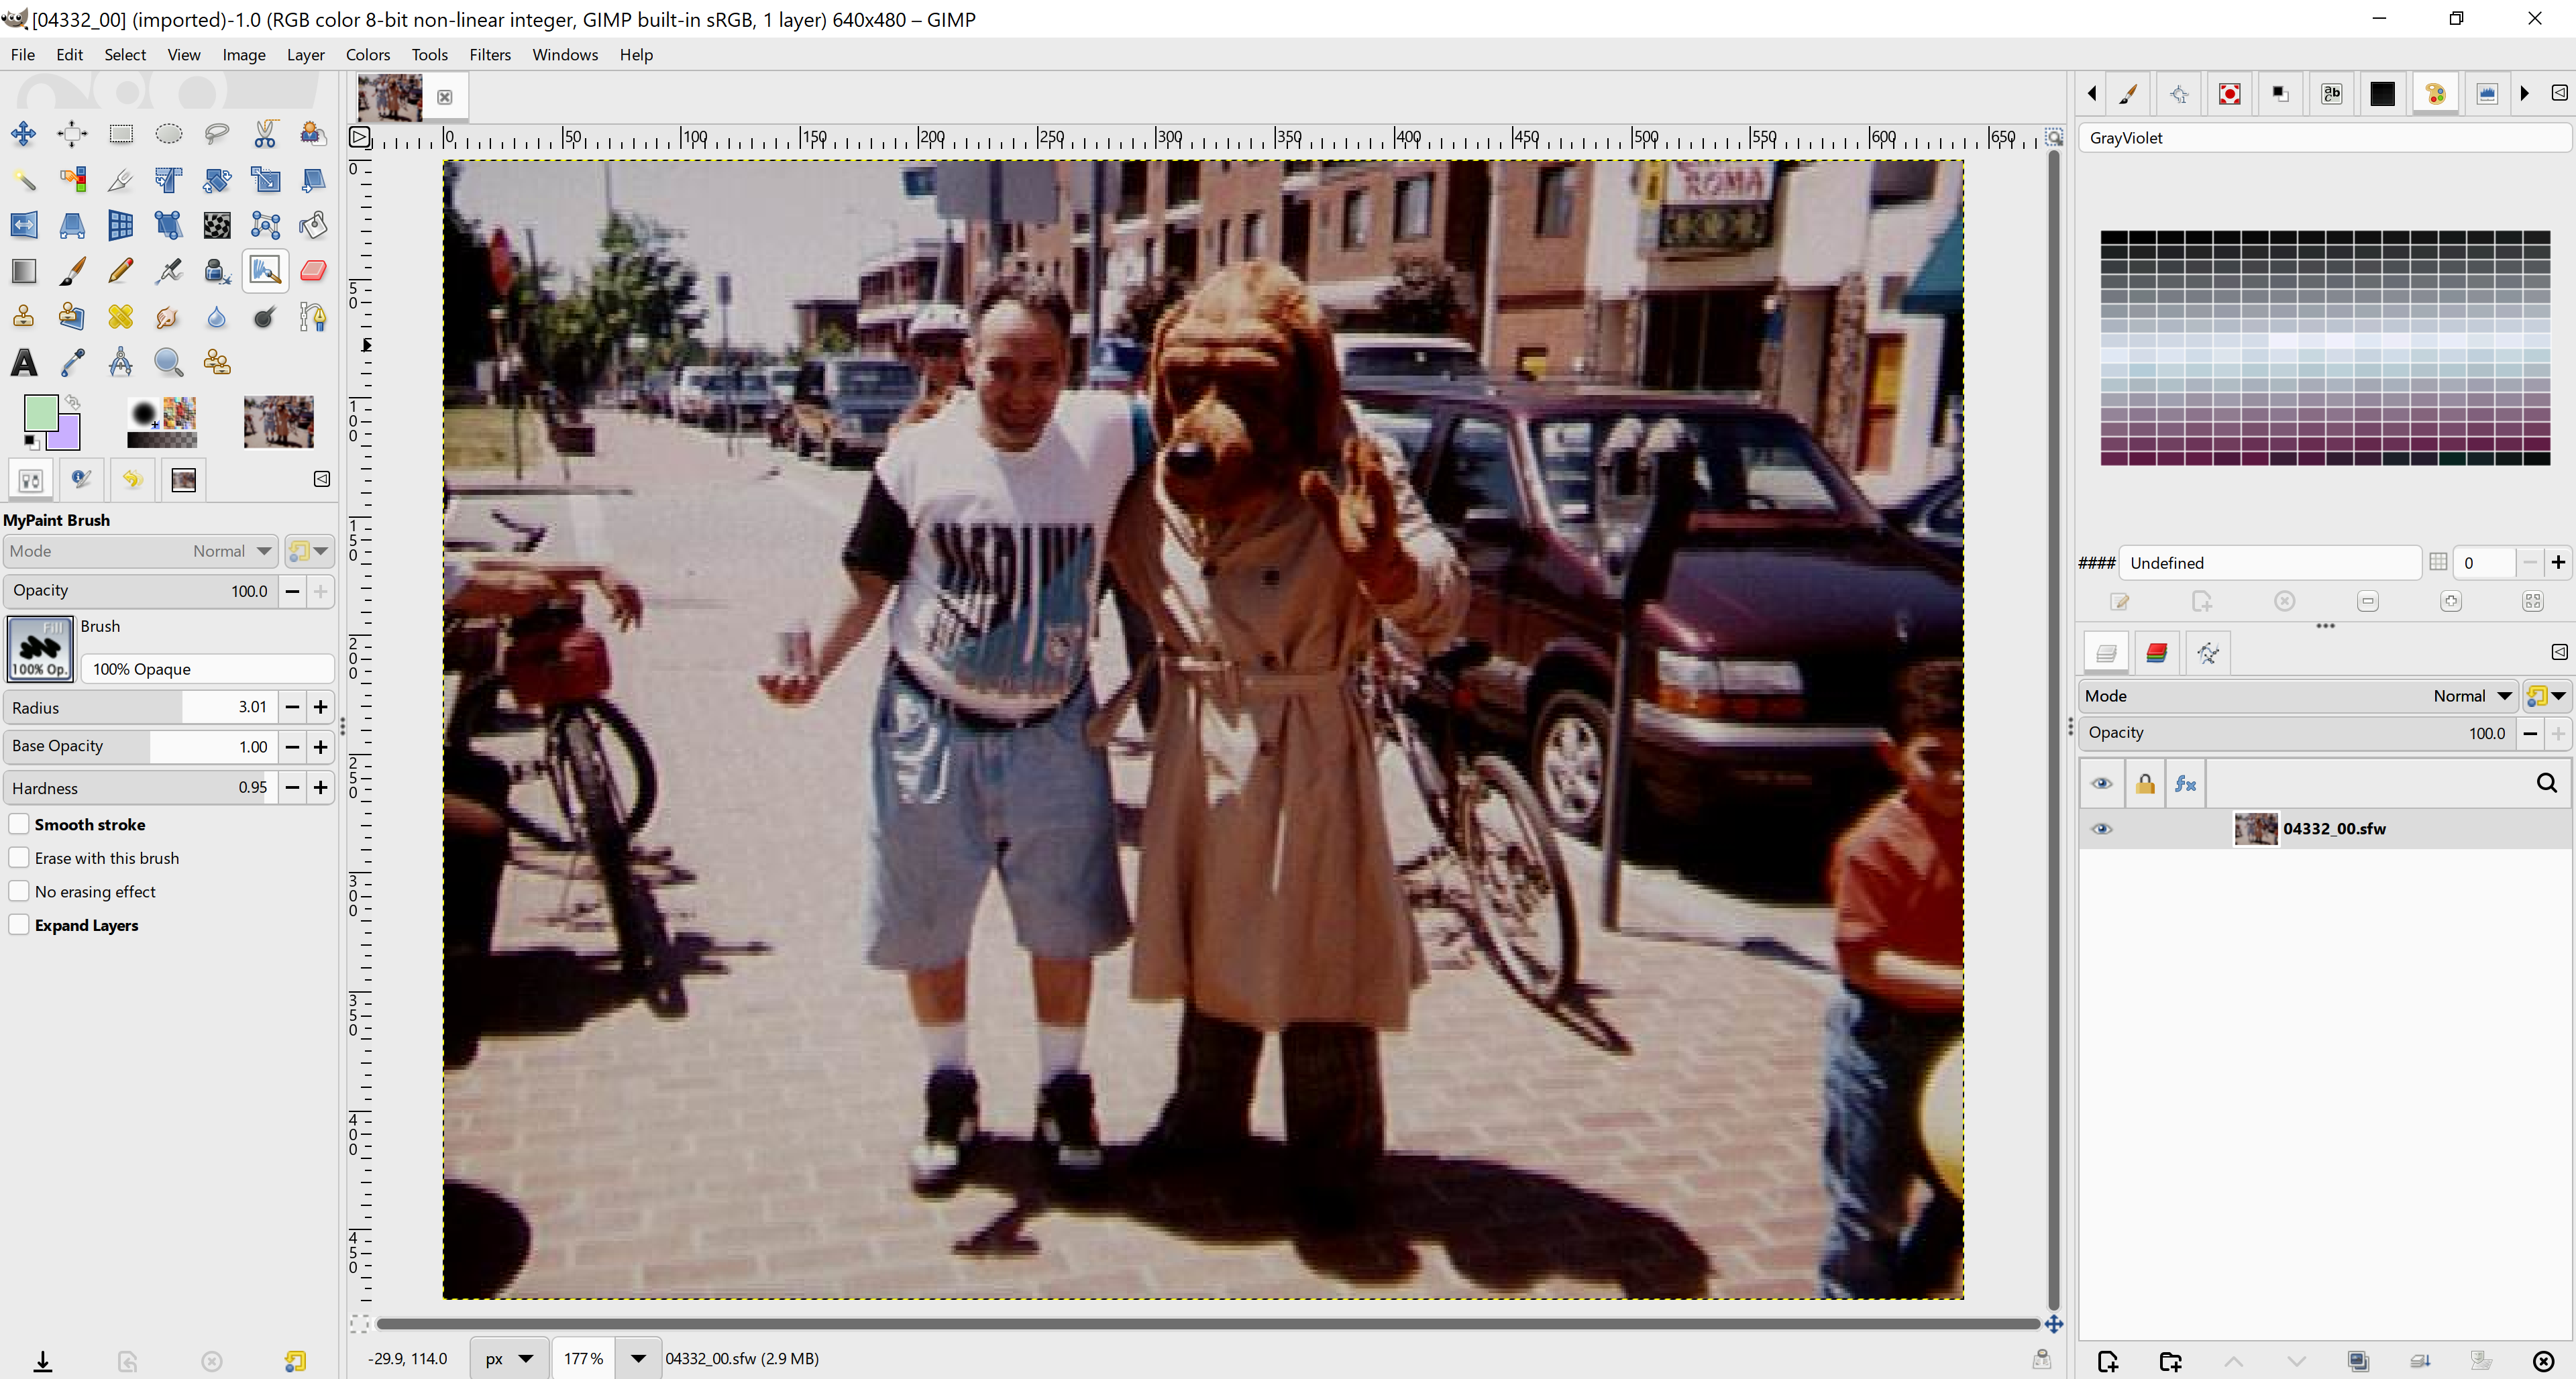Hide the 04332_00.sfw layer

coord(2102,829)
